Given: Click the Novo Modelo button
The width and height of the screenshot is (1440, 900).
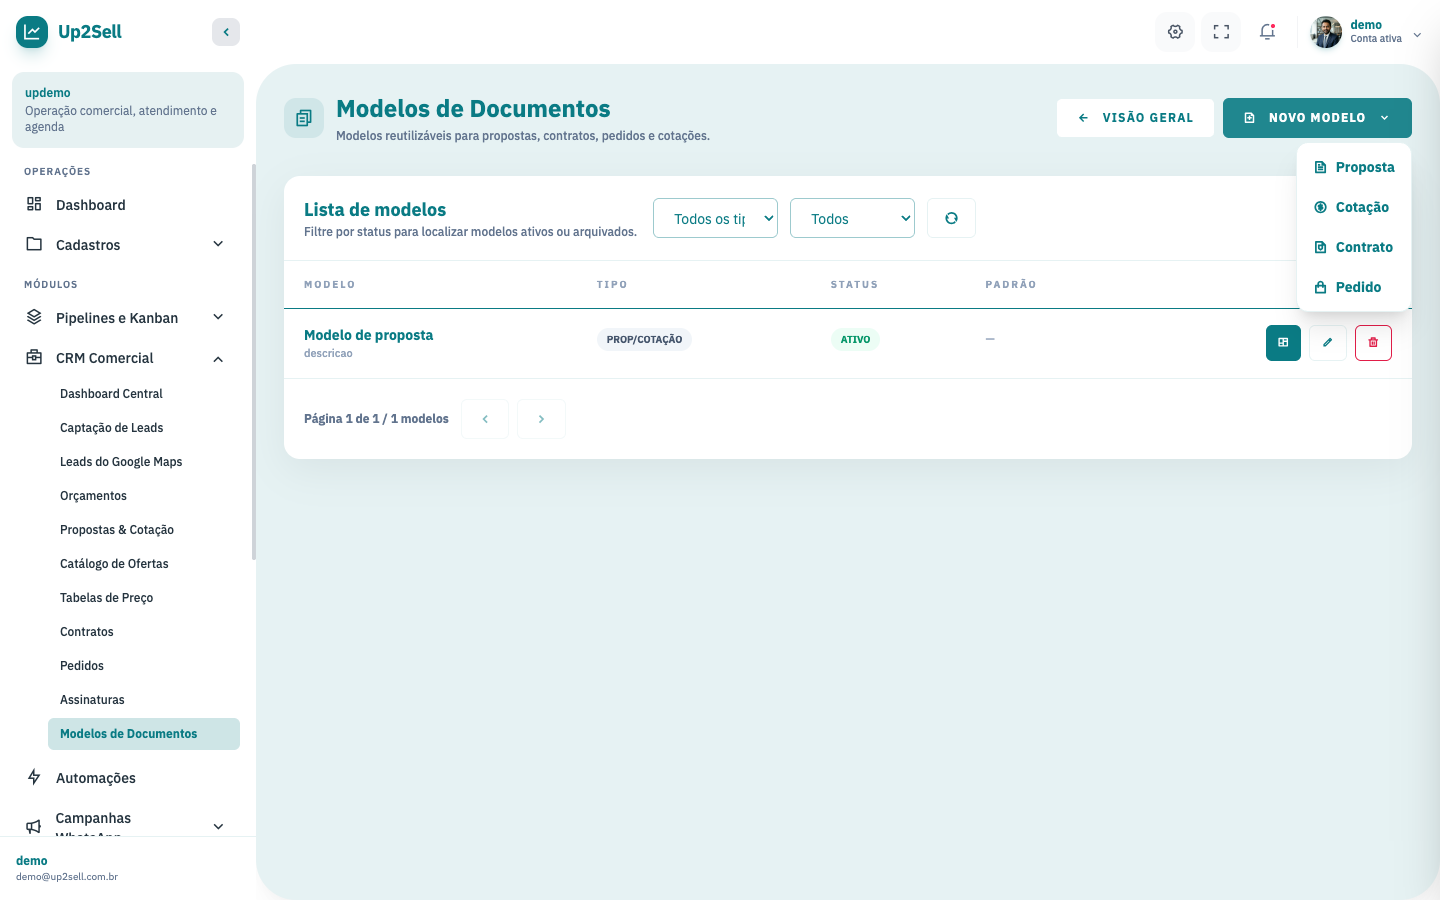Looking at the screenshot, I should click(1317, 118).
